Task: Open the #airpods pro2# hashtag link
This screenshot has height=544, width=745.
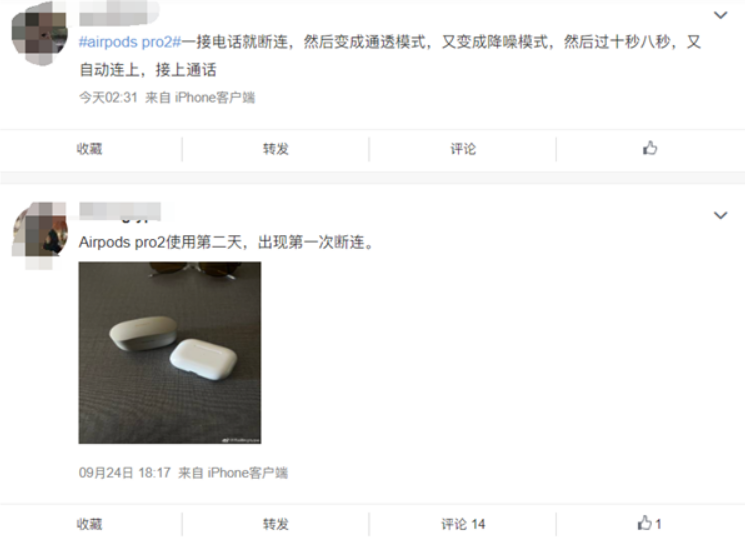Action: [130, 42]
